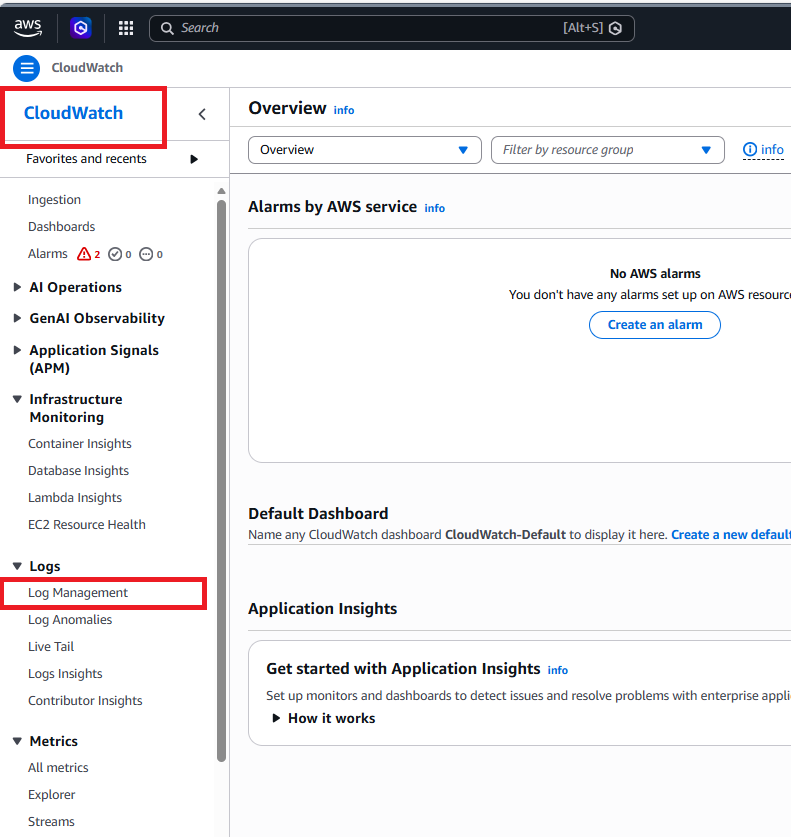791x837 pixels.
Task: Click the Create a new default link
Action: pos(730,535)
